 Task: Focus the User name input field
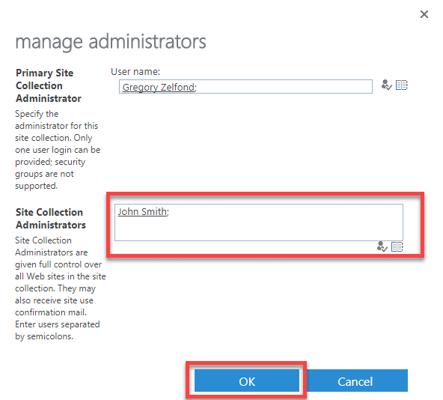(246, 87)
